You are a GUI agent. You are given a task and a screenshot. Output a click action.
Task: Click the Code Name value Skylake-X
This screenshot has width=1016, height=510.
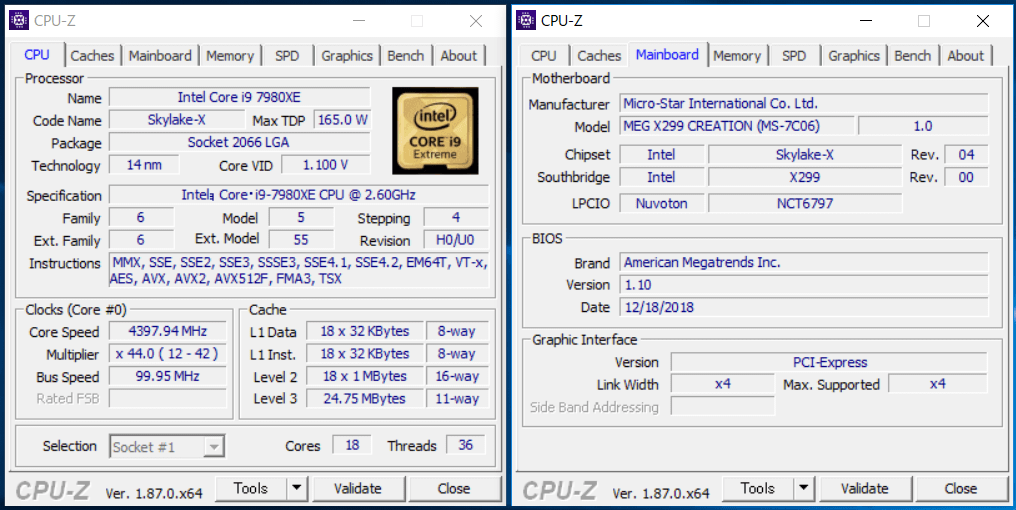click(176, 120)
